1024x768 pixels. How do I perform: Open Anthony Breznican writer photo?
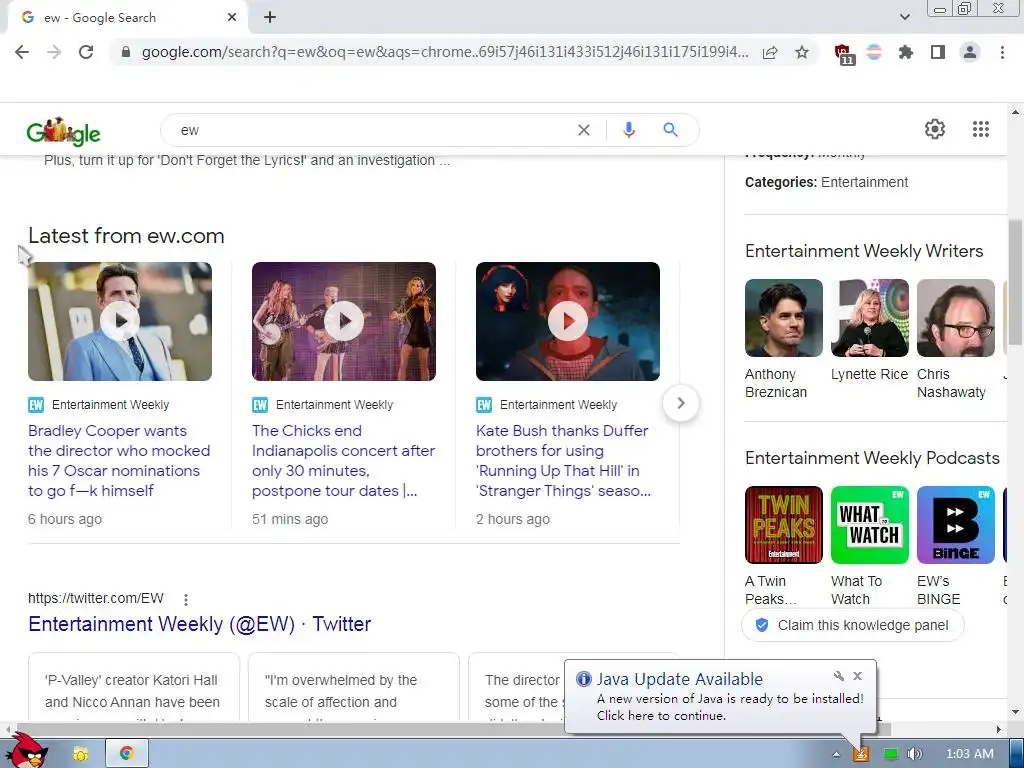click(784, 318)
